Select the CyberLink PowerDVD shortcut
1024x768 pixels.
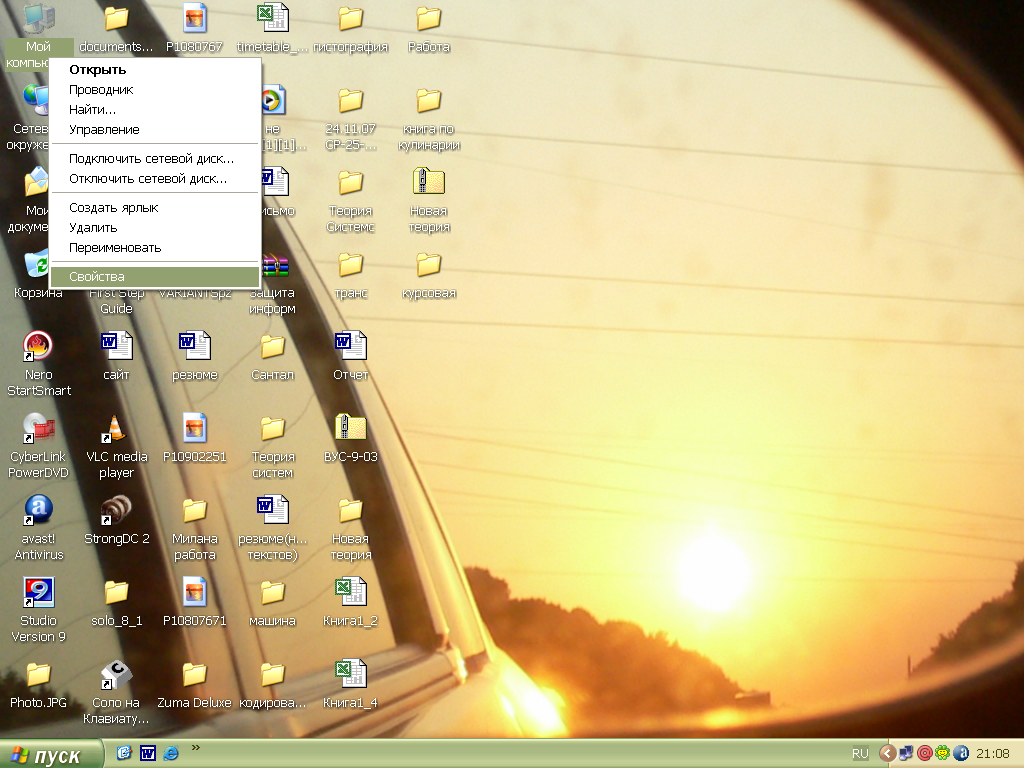(38, 428)
